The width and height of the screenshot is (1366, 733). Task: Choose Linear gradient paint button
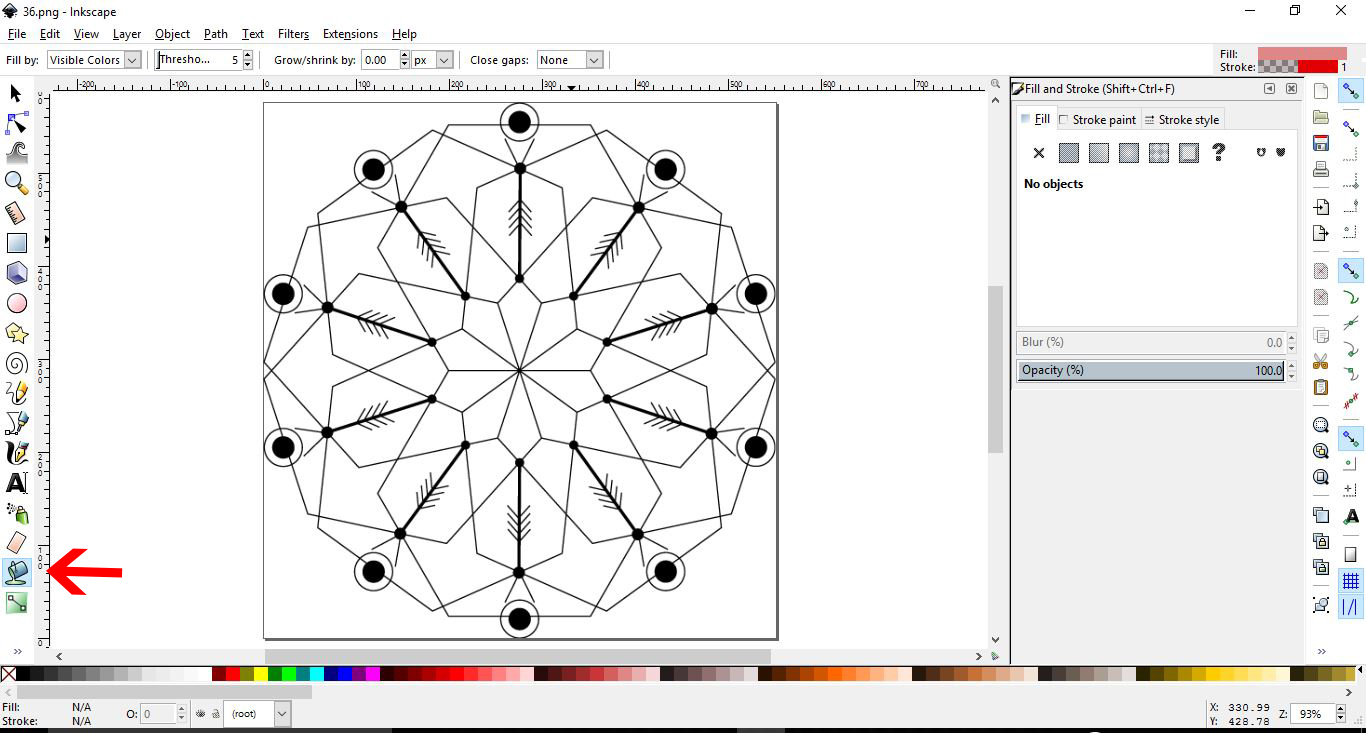(x=1099, y=153)
